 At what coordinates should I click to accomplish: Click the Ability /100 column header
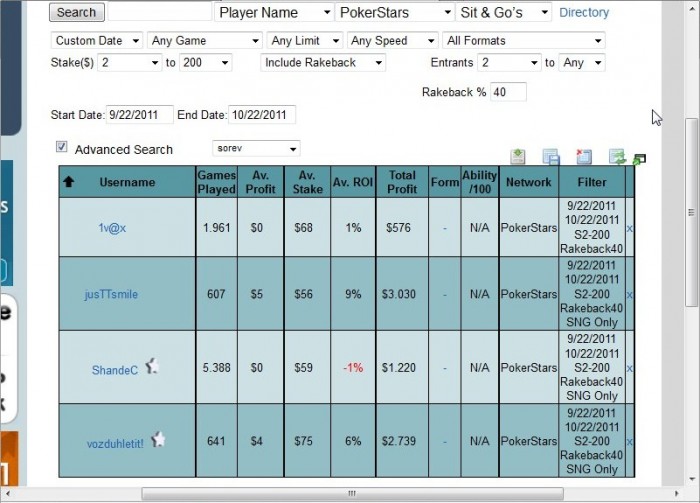[x=480, y=182]
